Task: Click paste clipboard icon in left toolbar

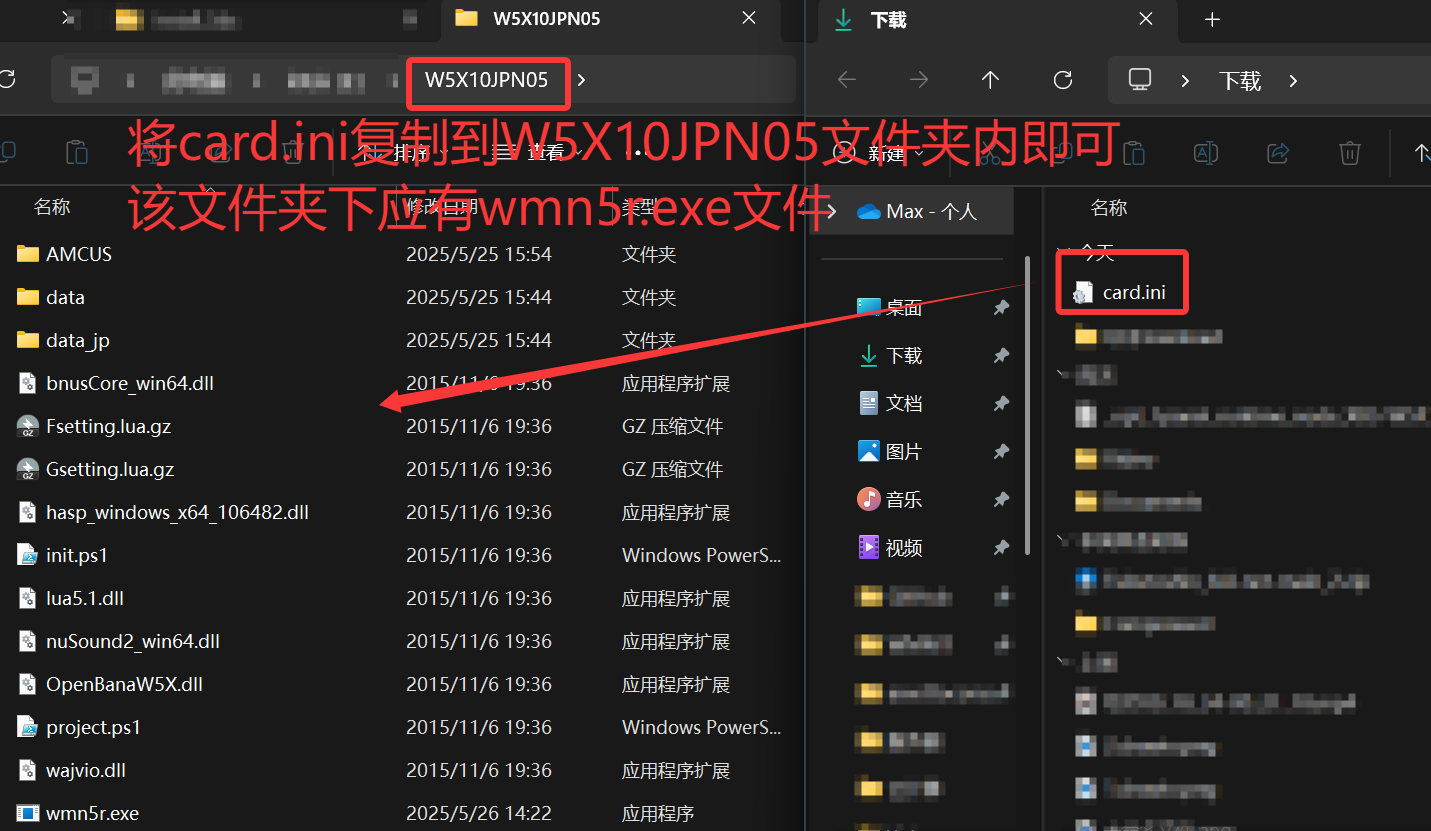Action: coord(76,152)
